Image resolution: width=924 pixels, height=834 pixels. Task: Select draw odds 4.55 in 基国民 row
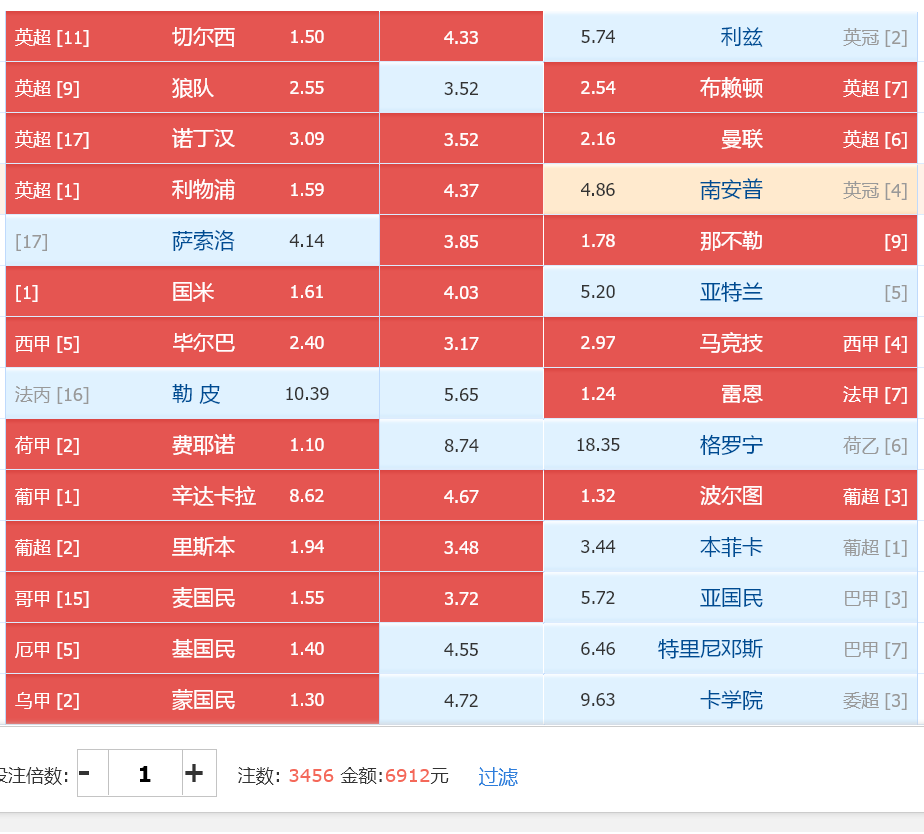coord(461,648)
